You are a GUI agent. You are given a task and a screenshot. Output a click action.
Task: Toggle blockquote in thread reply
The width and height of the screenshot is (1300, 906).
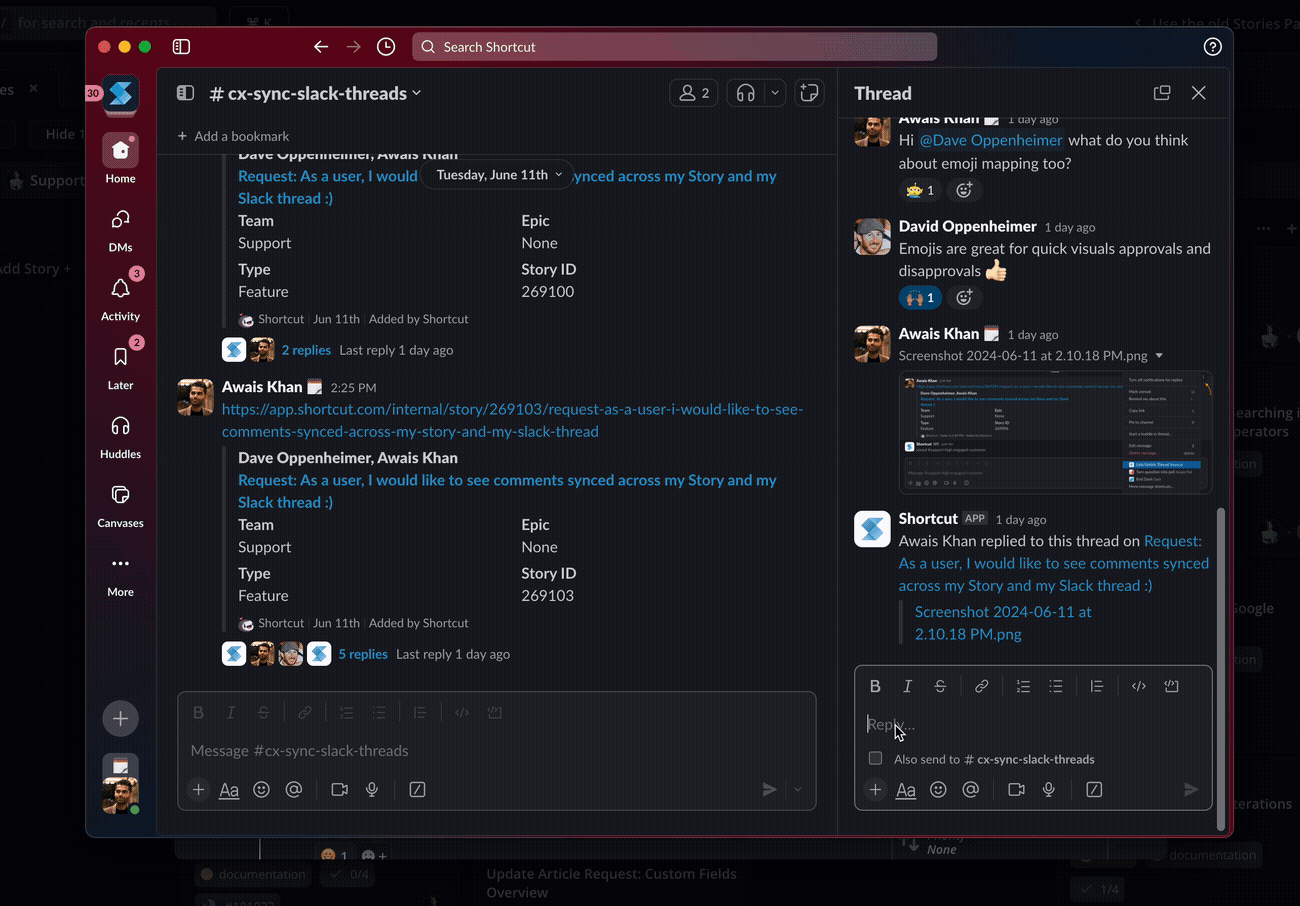1097,685
